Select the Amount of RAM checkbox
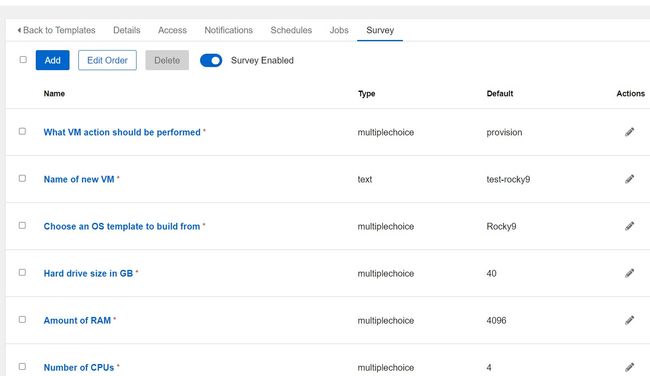This screenshot has width=650, height=376. (x=22, y=320)
